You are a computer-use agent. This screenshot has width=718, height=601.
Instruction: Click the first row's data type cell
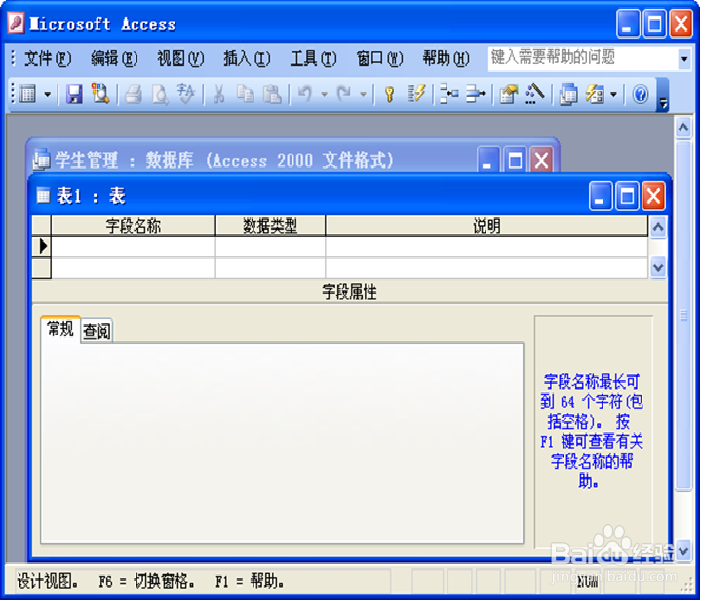click(270, 246)
